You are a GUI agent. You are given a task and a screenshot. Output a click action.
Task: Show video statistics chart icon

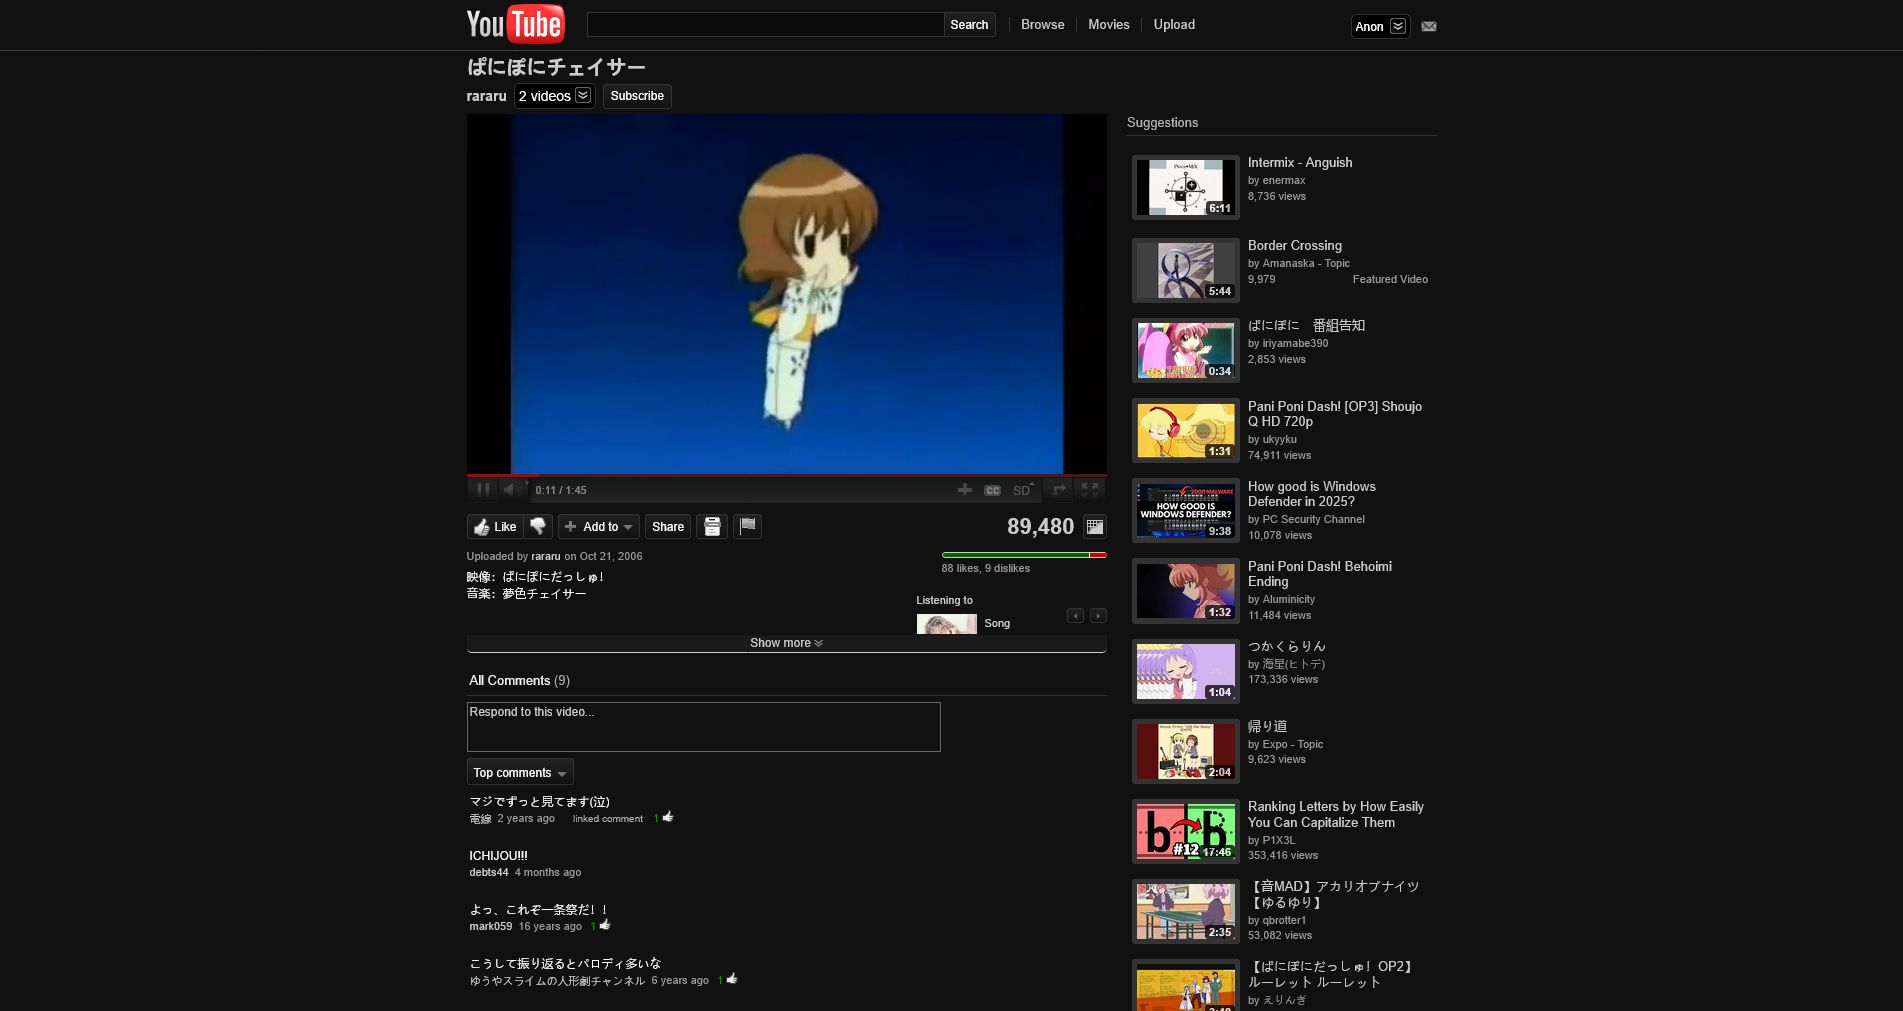point(1095,526)
